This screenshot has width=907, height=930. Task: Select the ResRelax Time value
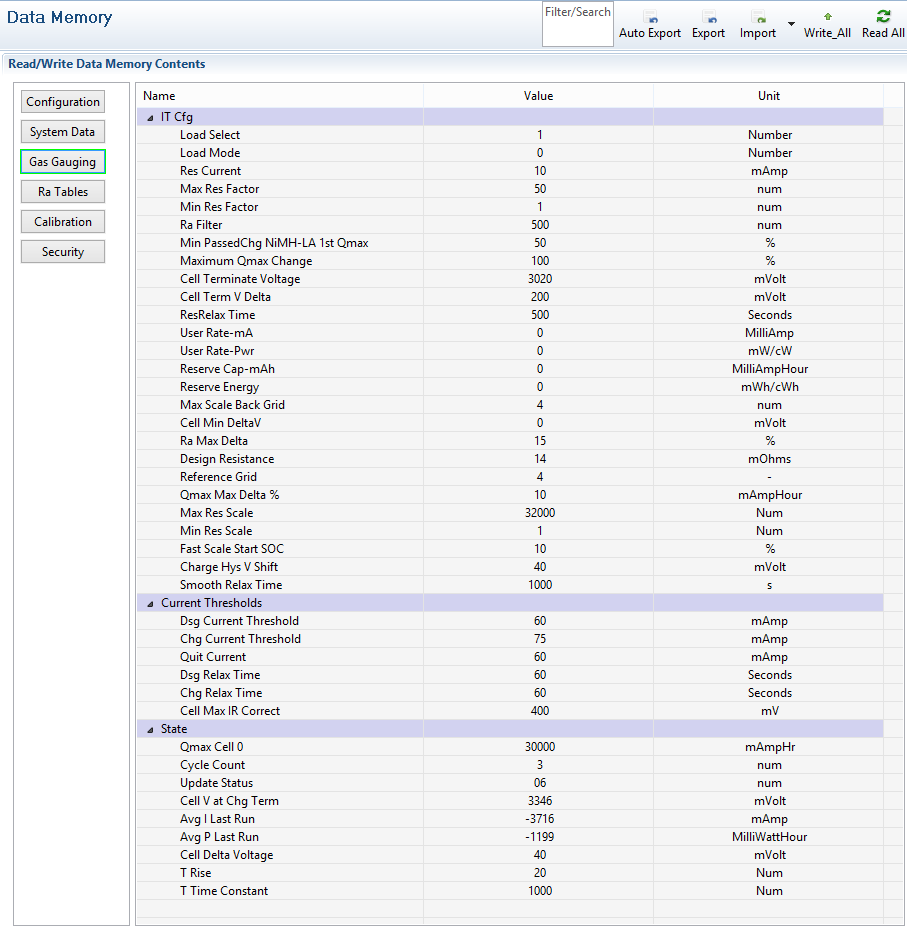tap(539, 315)
